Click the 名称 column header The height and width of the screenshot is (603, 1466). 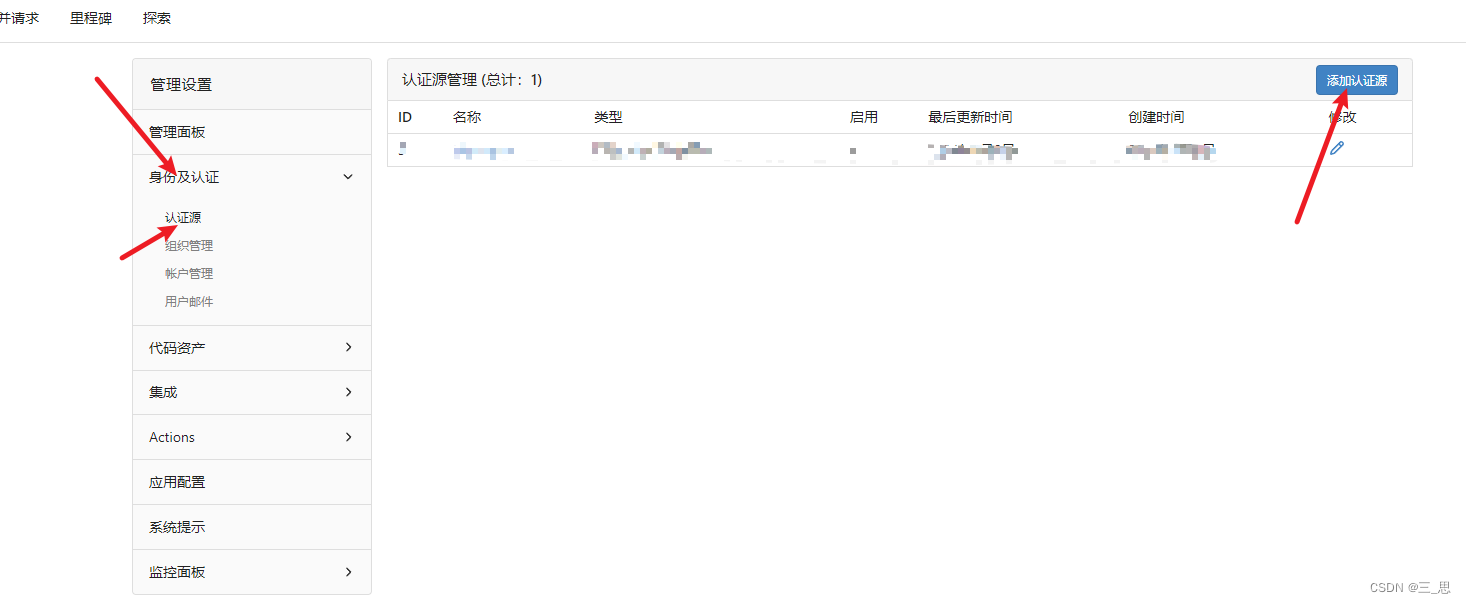click(x=467, y=117)
